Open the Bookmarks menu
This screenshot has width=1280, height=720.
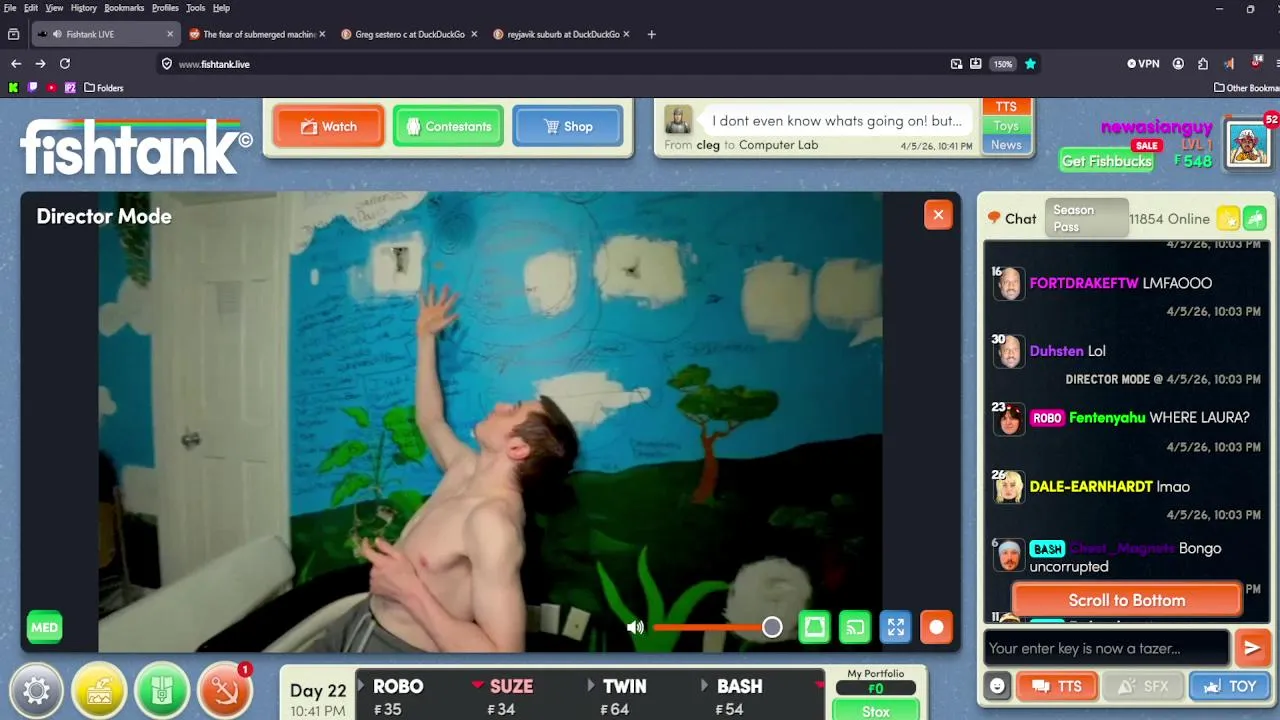click(x=124, y=8)
